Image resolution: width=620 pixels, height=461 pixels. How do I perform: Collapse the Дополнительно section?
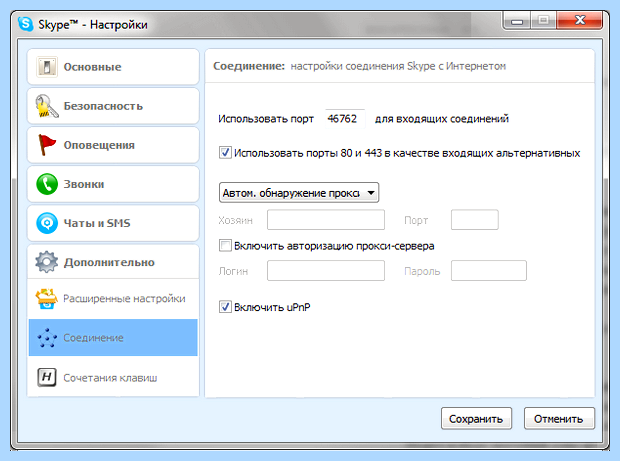point(113,262)
